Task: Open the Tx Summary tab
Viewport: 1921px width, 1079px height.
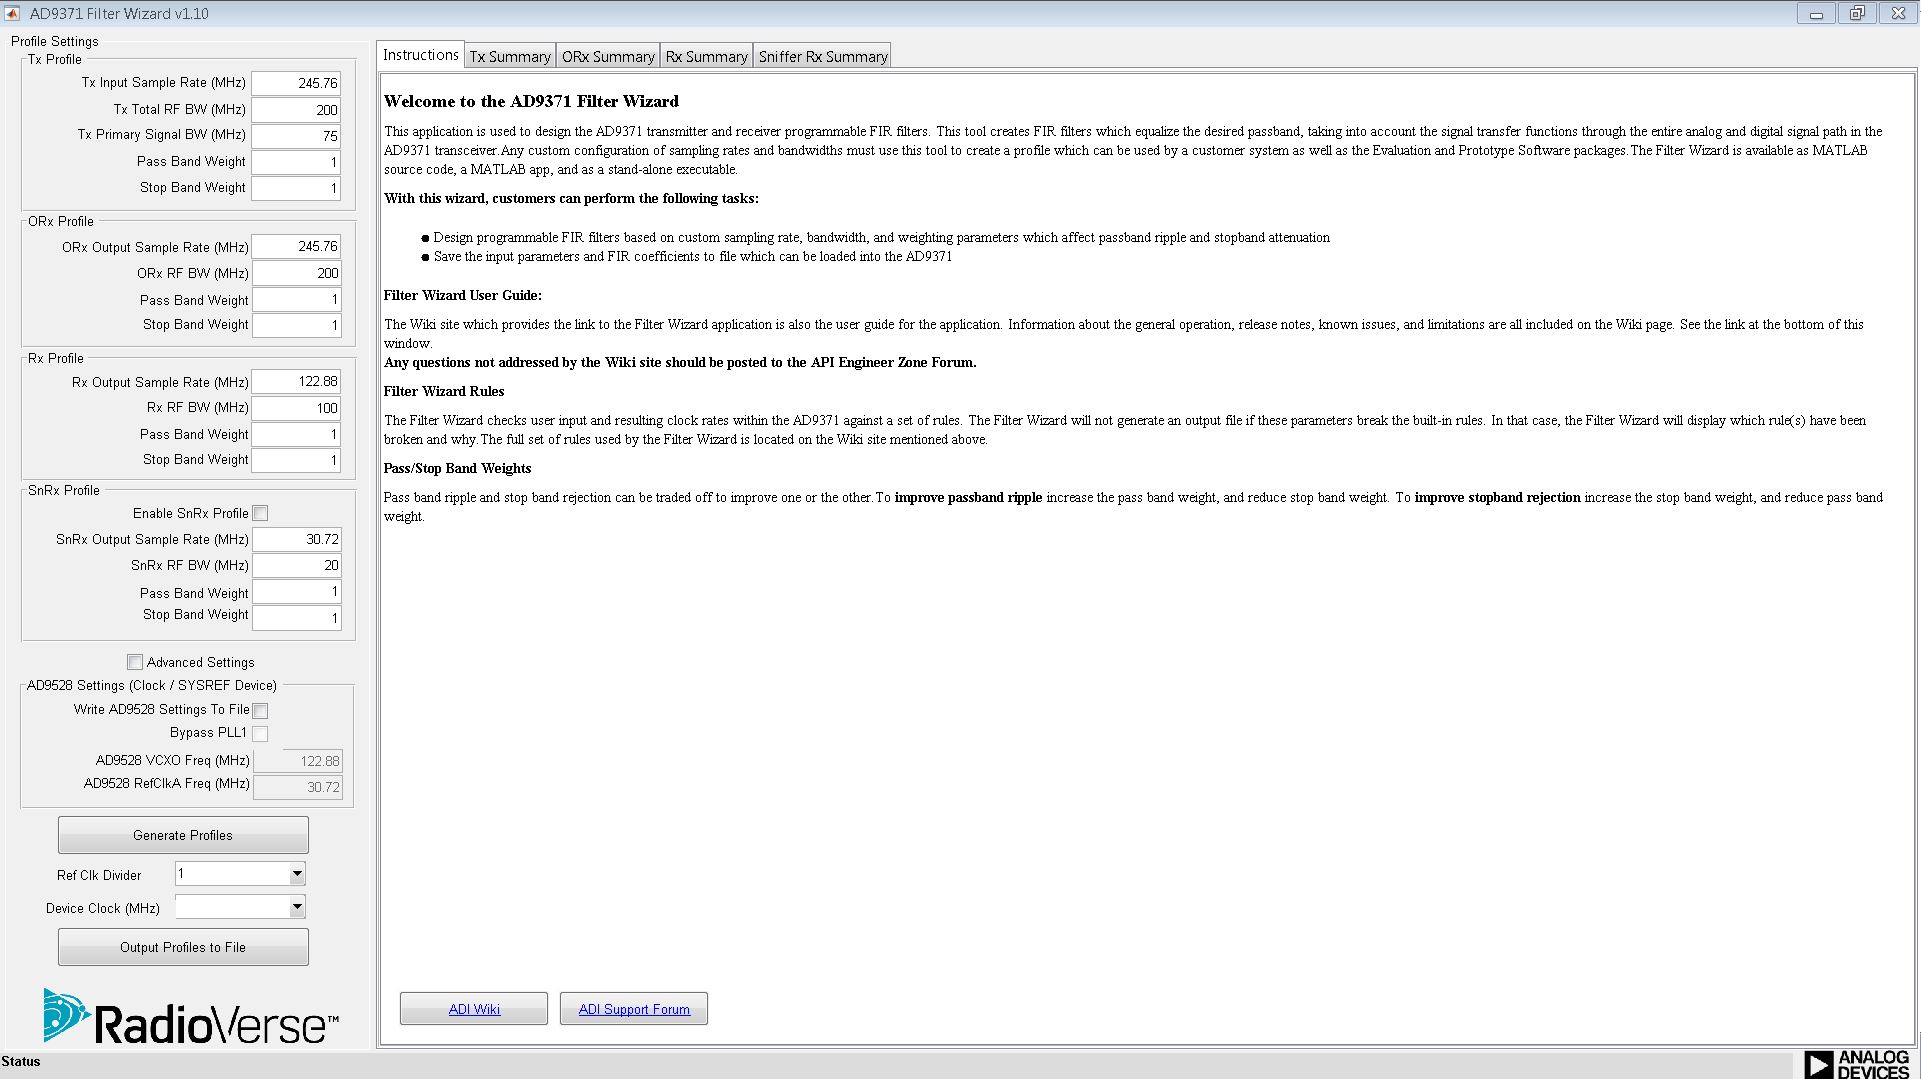Action: [x=510, y=57]
